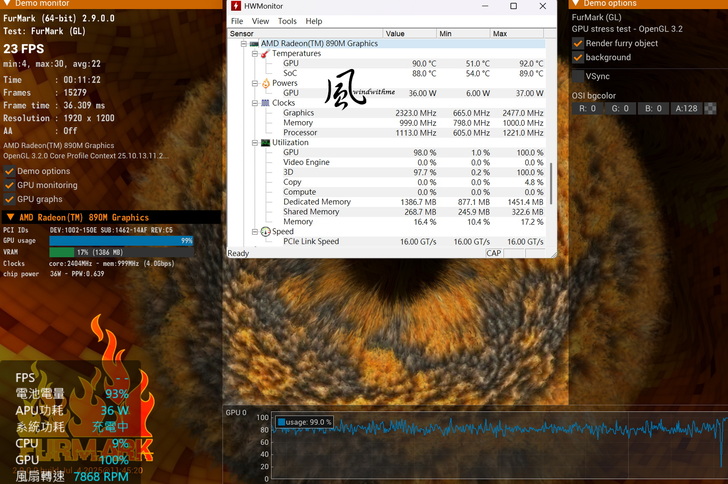Click the Max column header
Viewport: 728px width, 484px height.
click(500, 33)
